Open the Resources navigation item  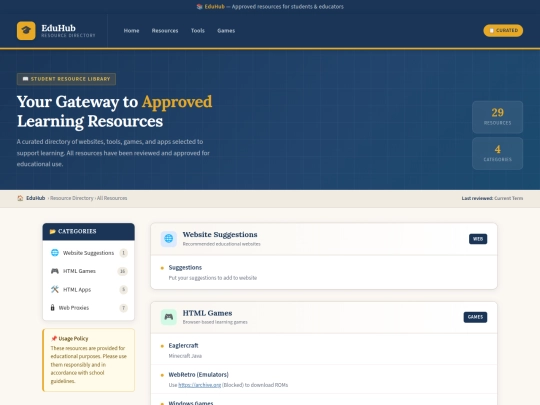165,31
